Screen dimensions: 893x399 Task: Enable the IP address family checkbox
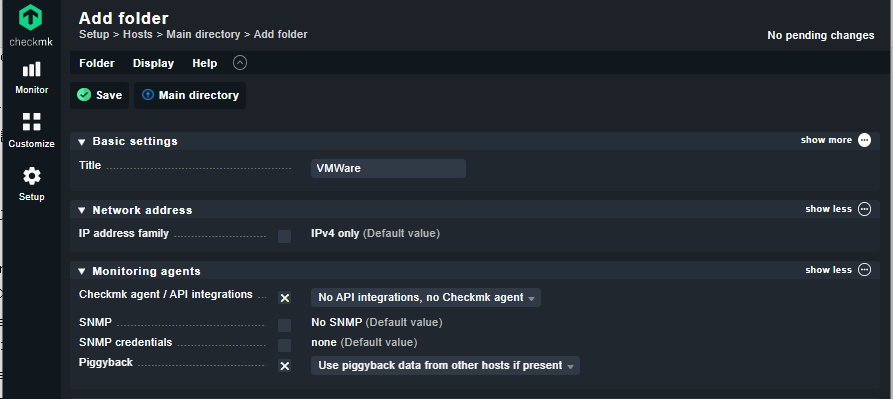284,236
